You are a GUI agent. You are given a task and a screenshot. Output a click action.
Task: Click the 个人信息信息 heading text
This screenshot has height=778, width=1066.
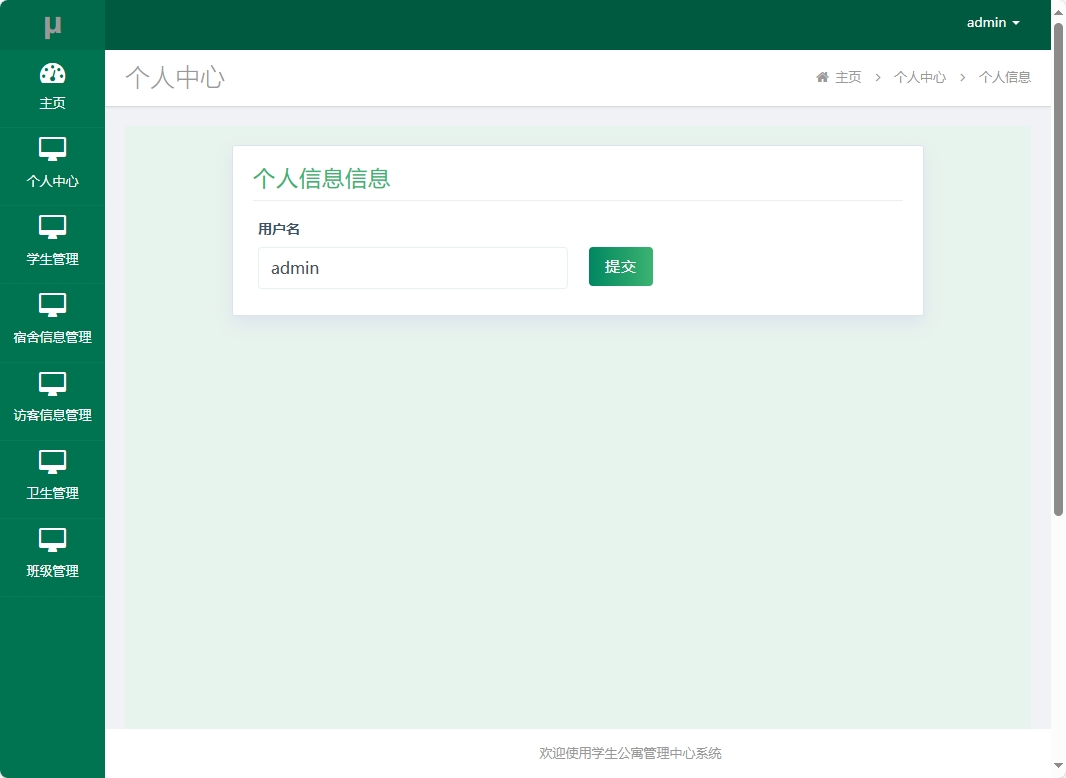click(322, 177)
